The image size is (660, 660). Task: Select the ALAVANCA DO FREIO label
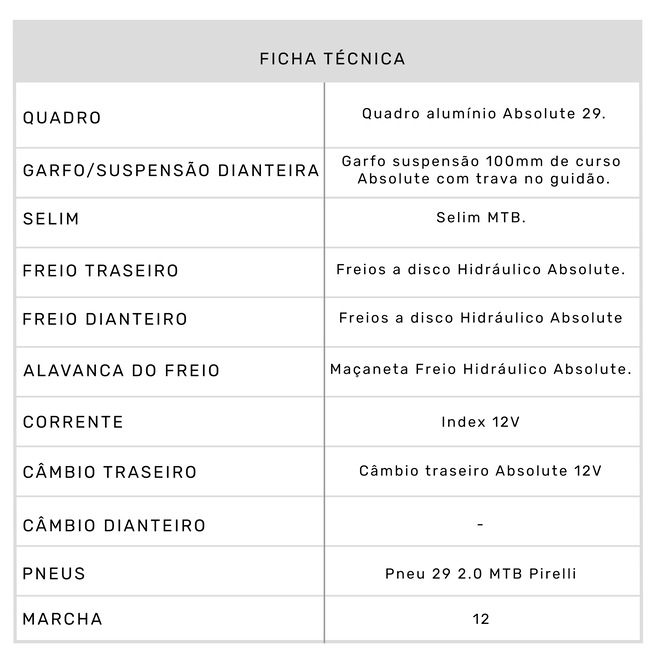coord(121,371)
